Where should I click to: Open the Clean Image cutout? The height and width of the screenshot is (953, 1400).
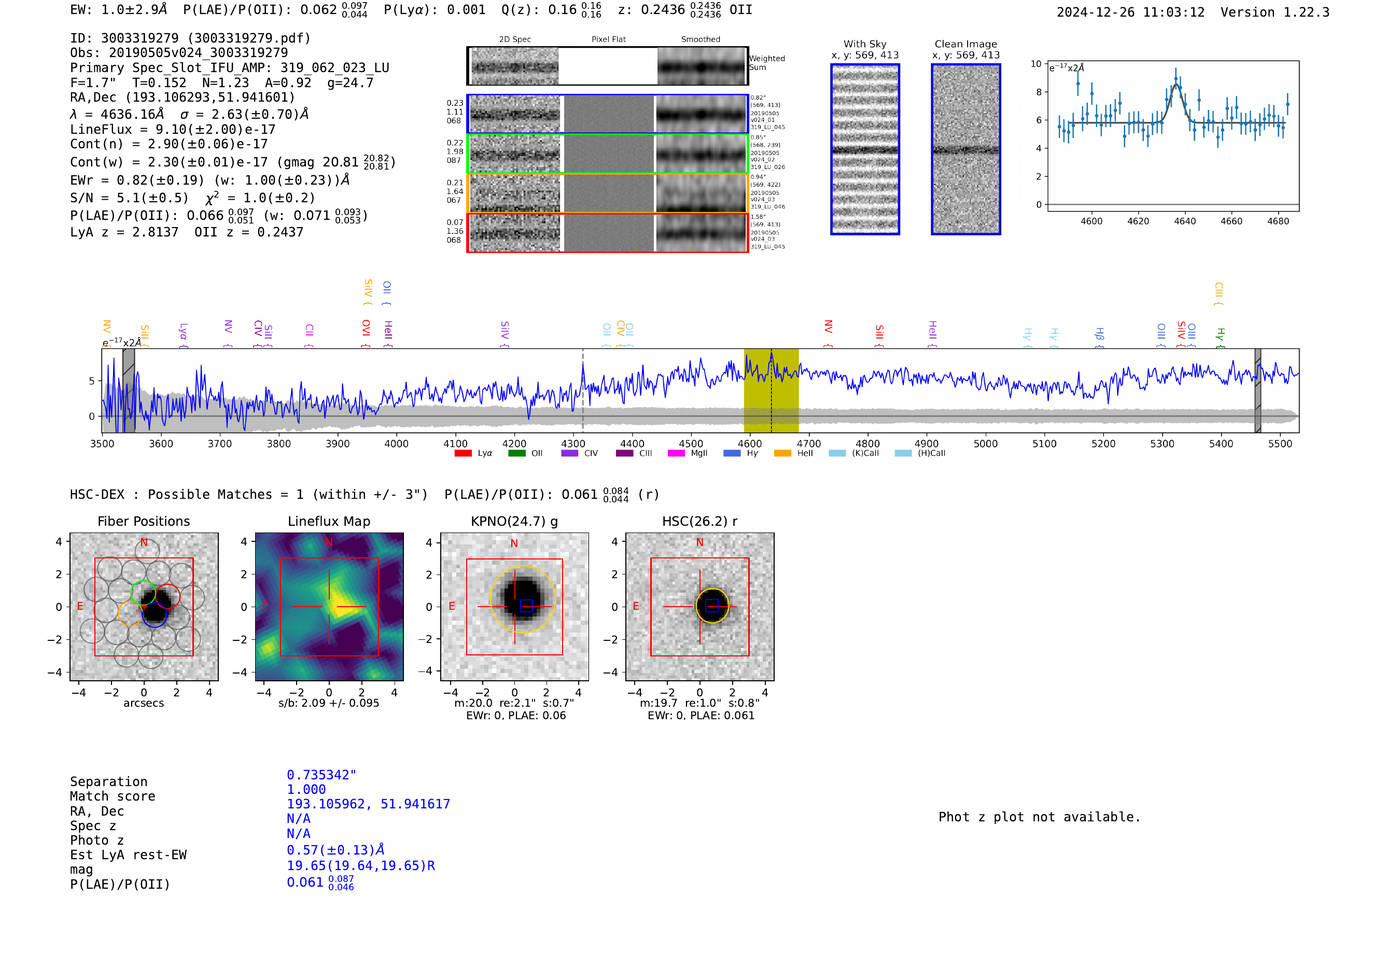point(965,149)
